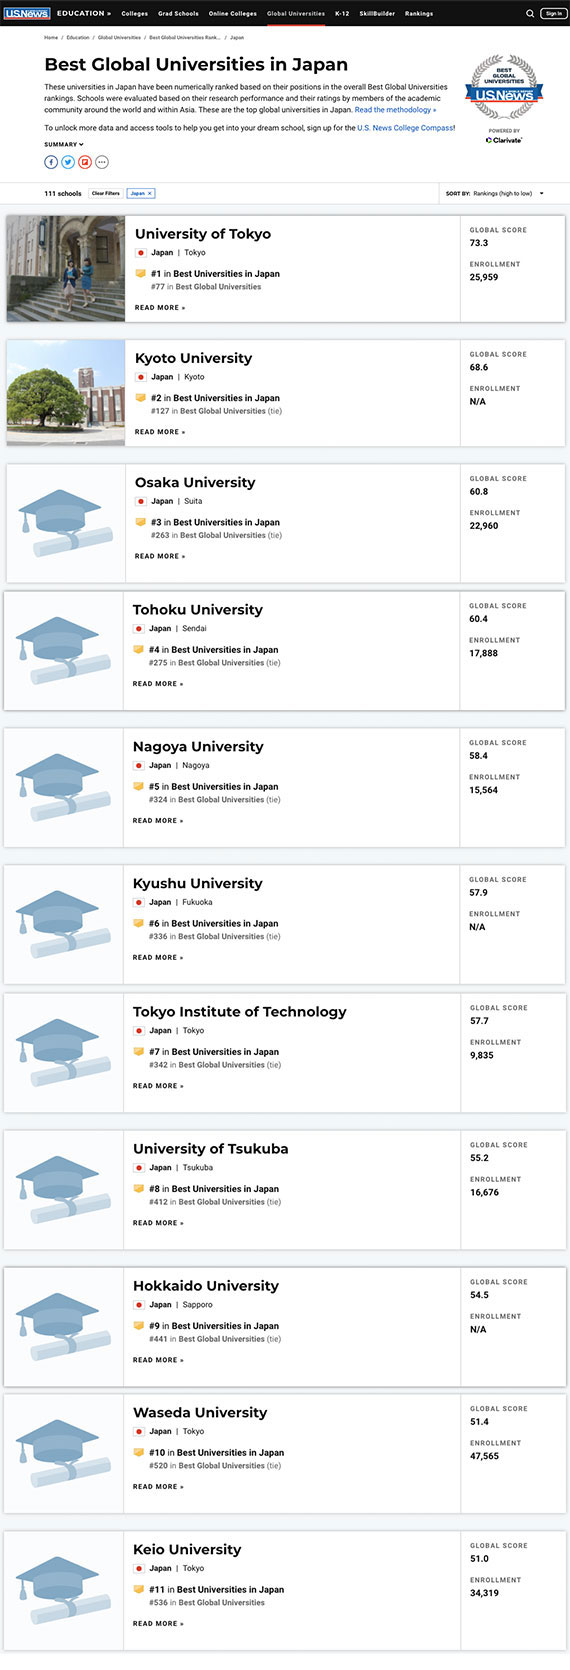Open the Global Universities tab
This screenshot has height=1670, width=570.
[x=296, y=13]
